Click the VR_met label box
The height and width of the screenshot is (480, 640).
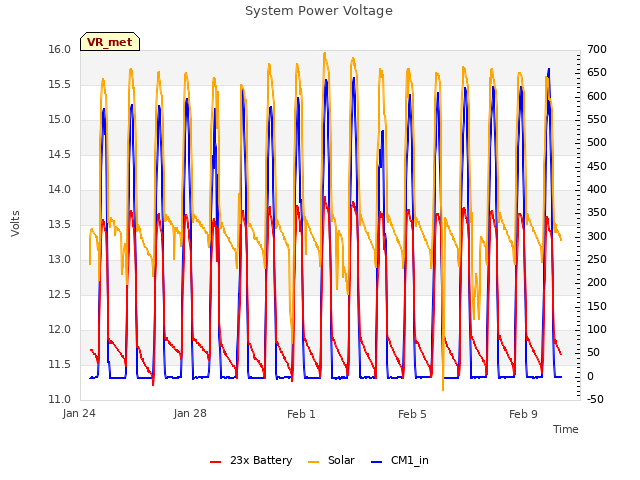pyautogui.click(x=110, y=42)
